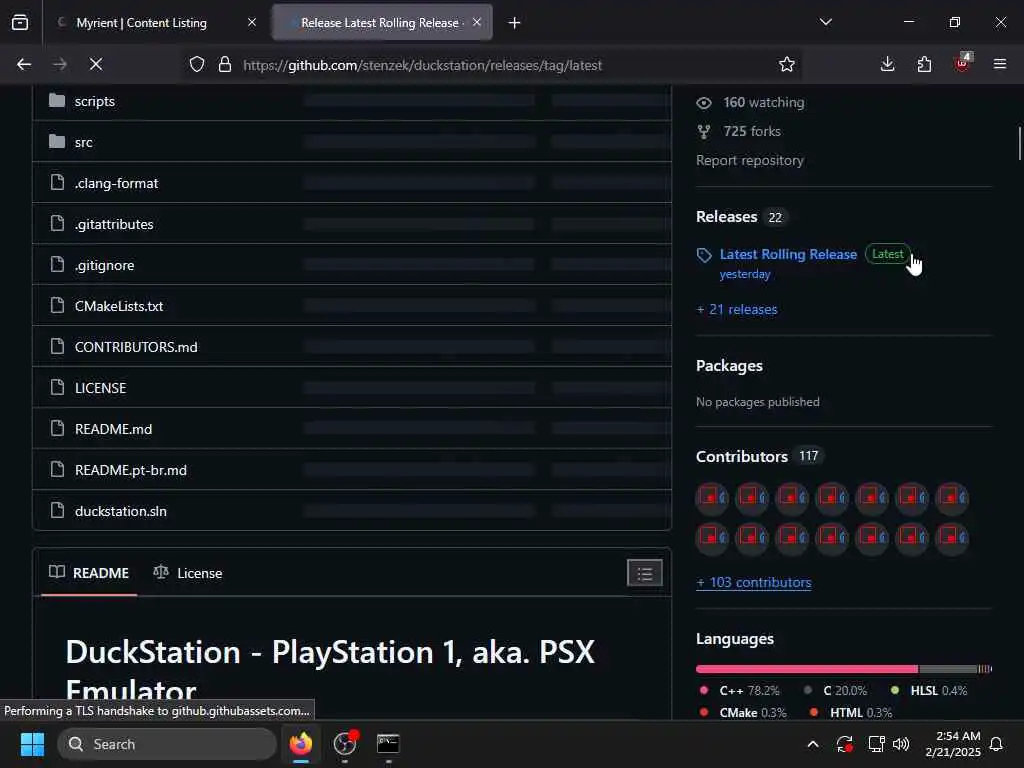The width and height of the screenshot is (1024, 768).
Task: Select the Release Latest Rolling Release tab
Action: click(x=382, y=22)
